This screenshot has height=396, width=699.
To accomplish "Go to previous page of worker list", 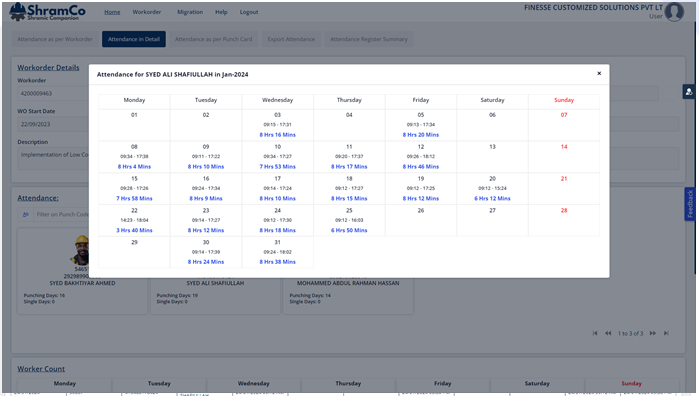I will (x=608, y=333).
